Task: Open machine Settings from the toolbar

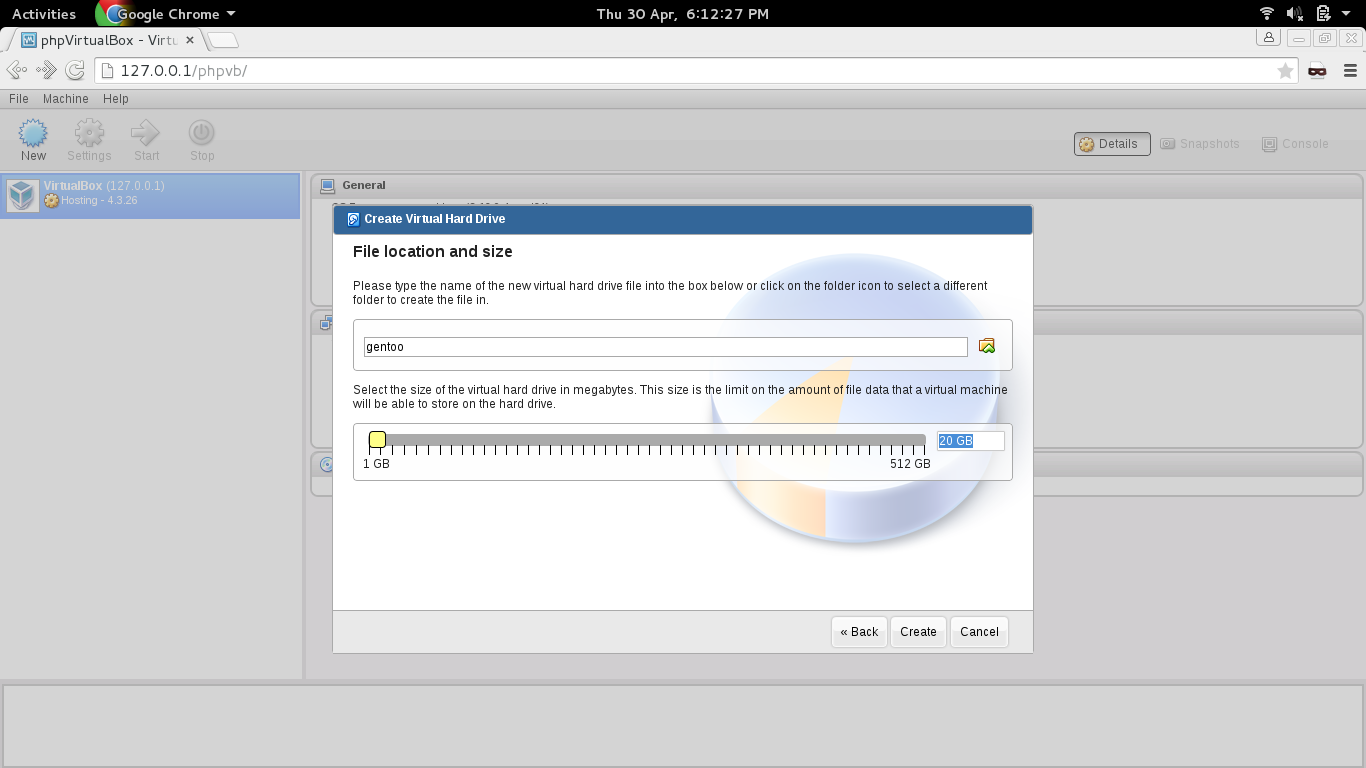Action: click(89, 140)
